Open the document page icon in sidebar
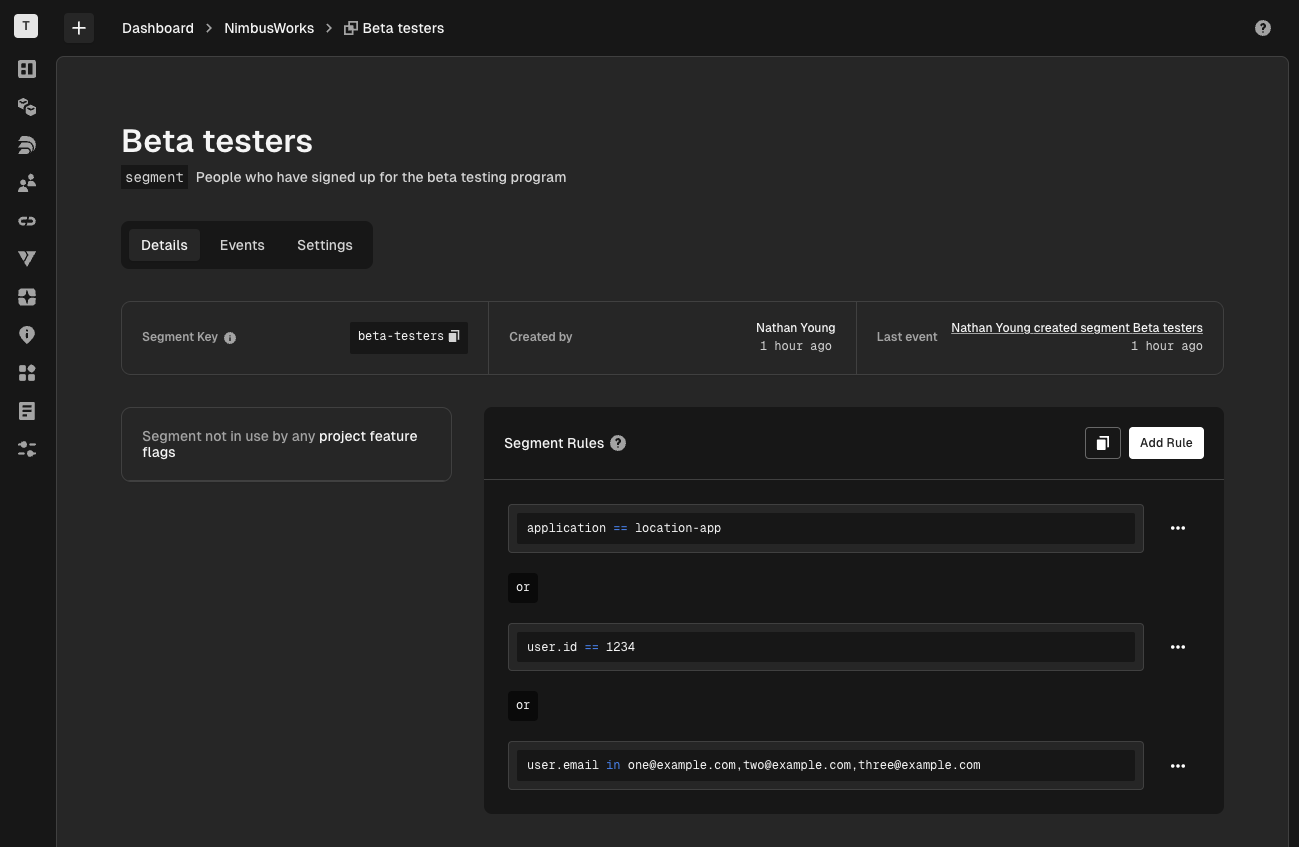This screenshot has width=1299, height=847. click(x=27, y=411)
